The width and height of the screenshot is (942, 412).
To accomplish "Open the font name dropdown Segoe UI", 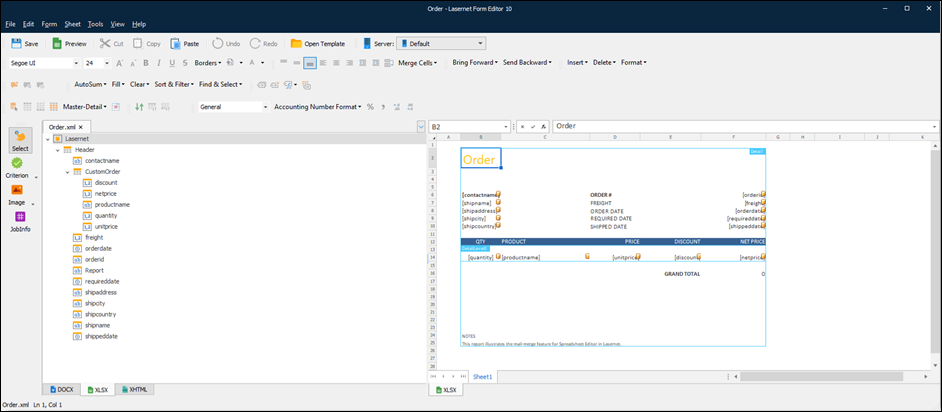I will pos(77,62).
